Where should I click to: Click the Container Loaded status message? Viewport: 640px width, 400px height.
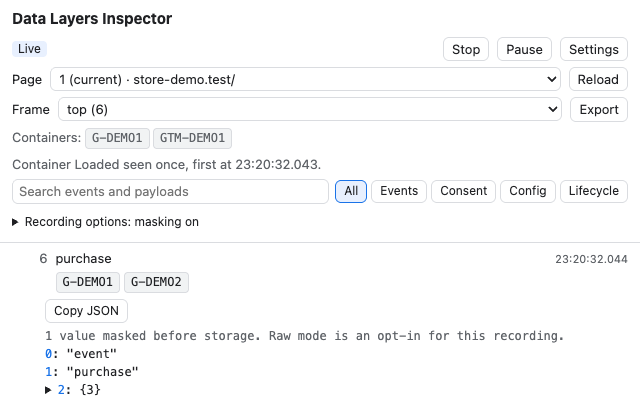pos(167,164)
